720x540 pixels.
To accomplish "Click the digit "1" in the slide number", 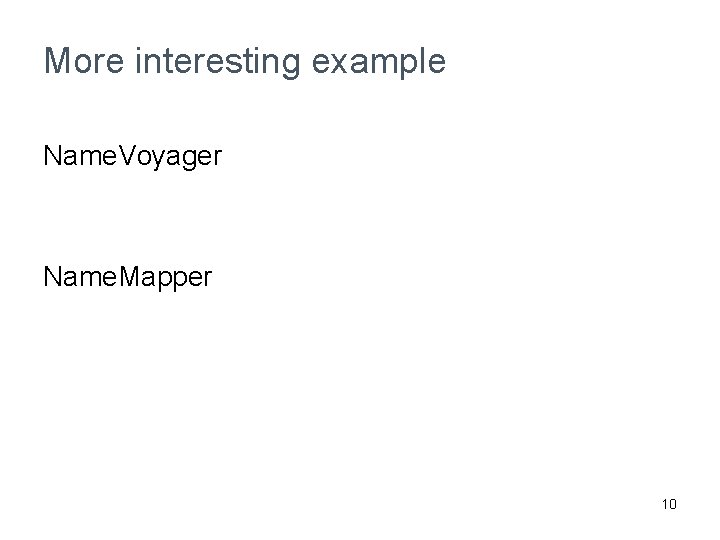I will [664, 504].
